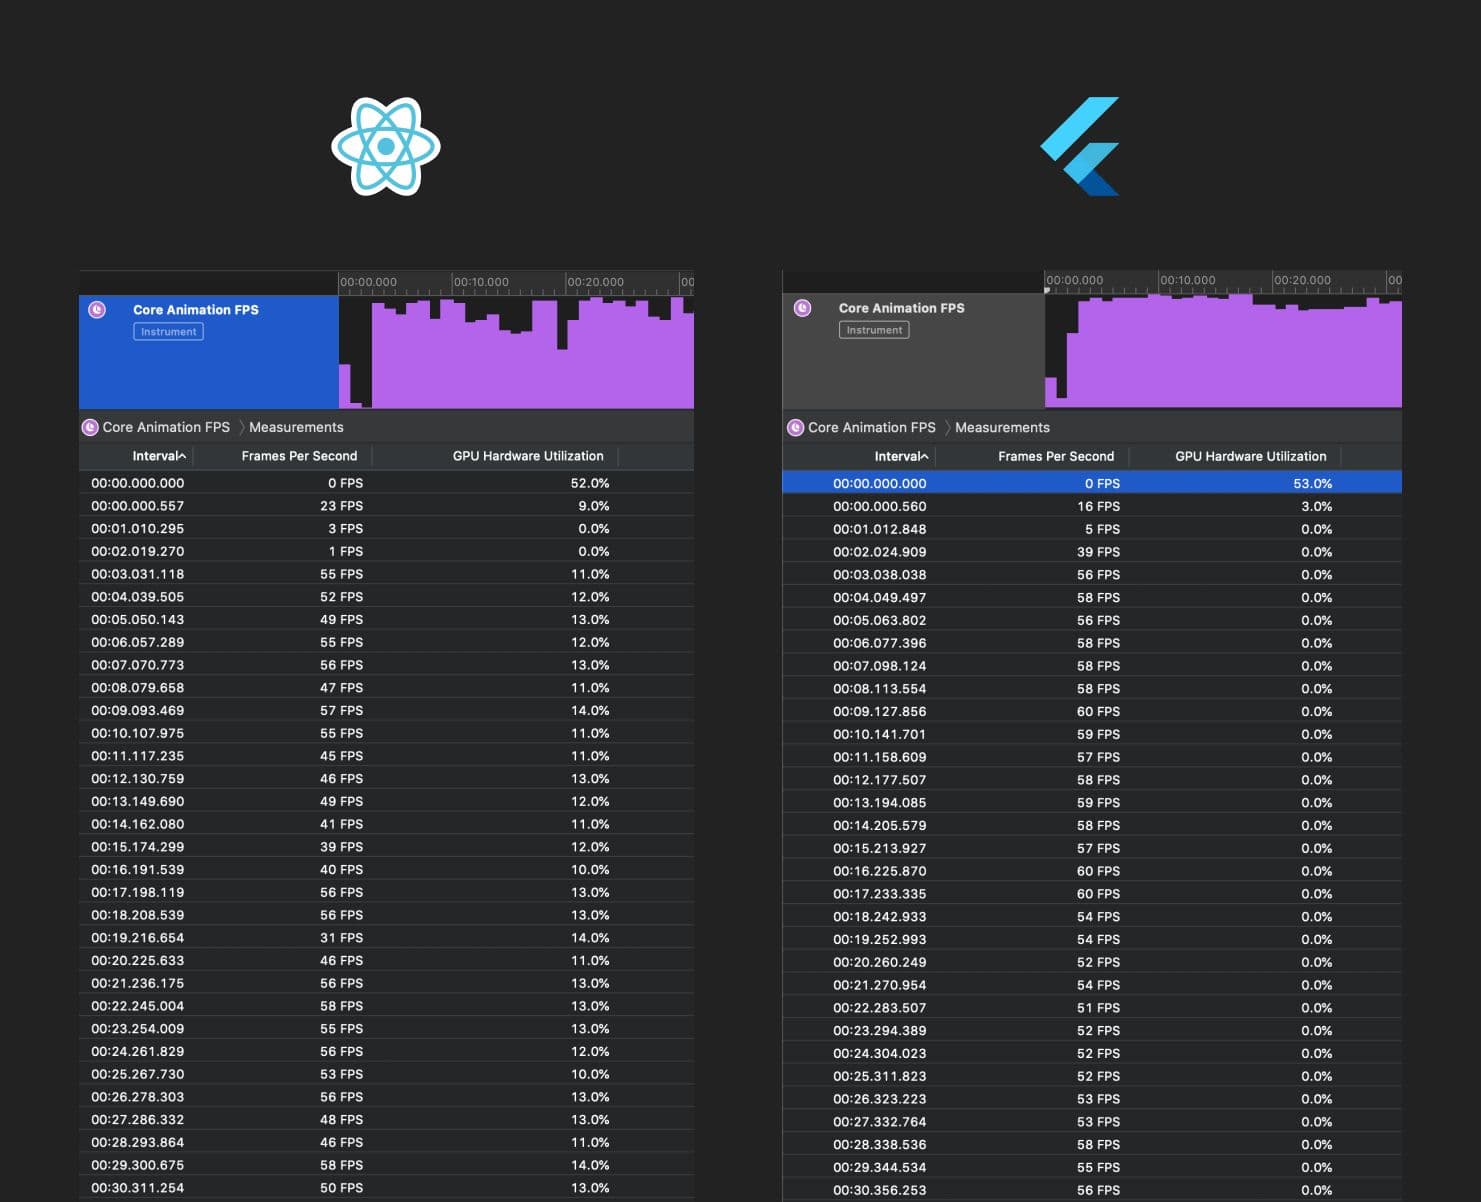Click the 00:00.000 ruler mark above React graph
Image resolution: width=1481 pixels, height=1202 pixels.
click(x=368, y=282)
